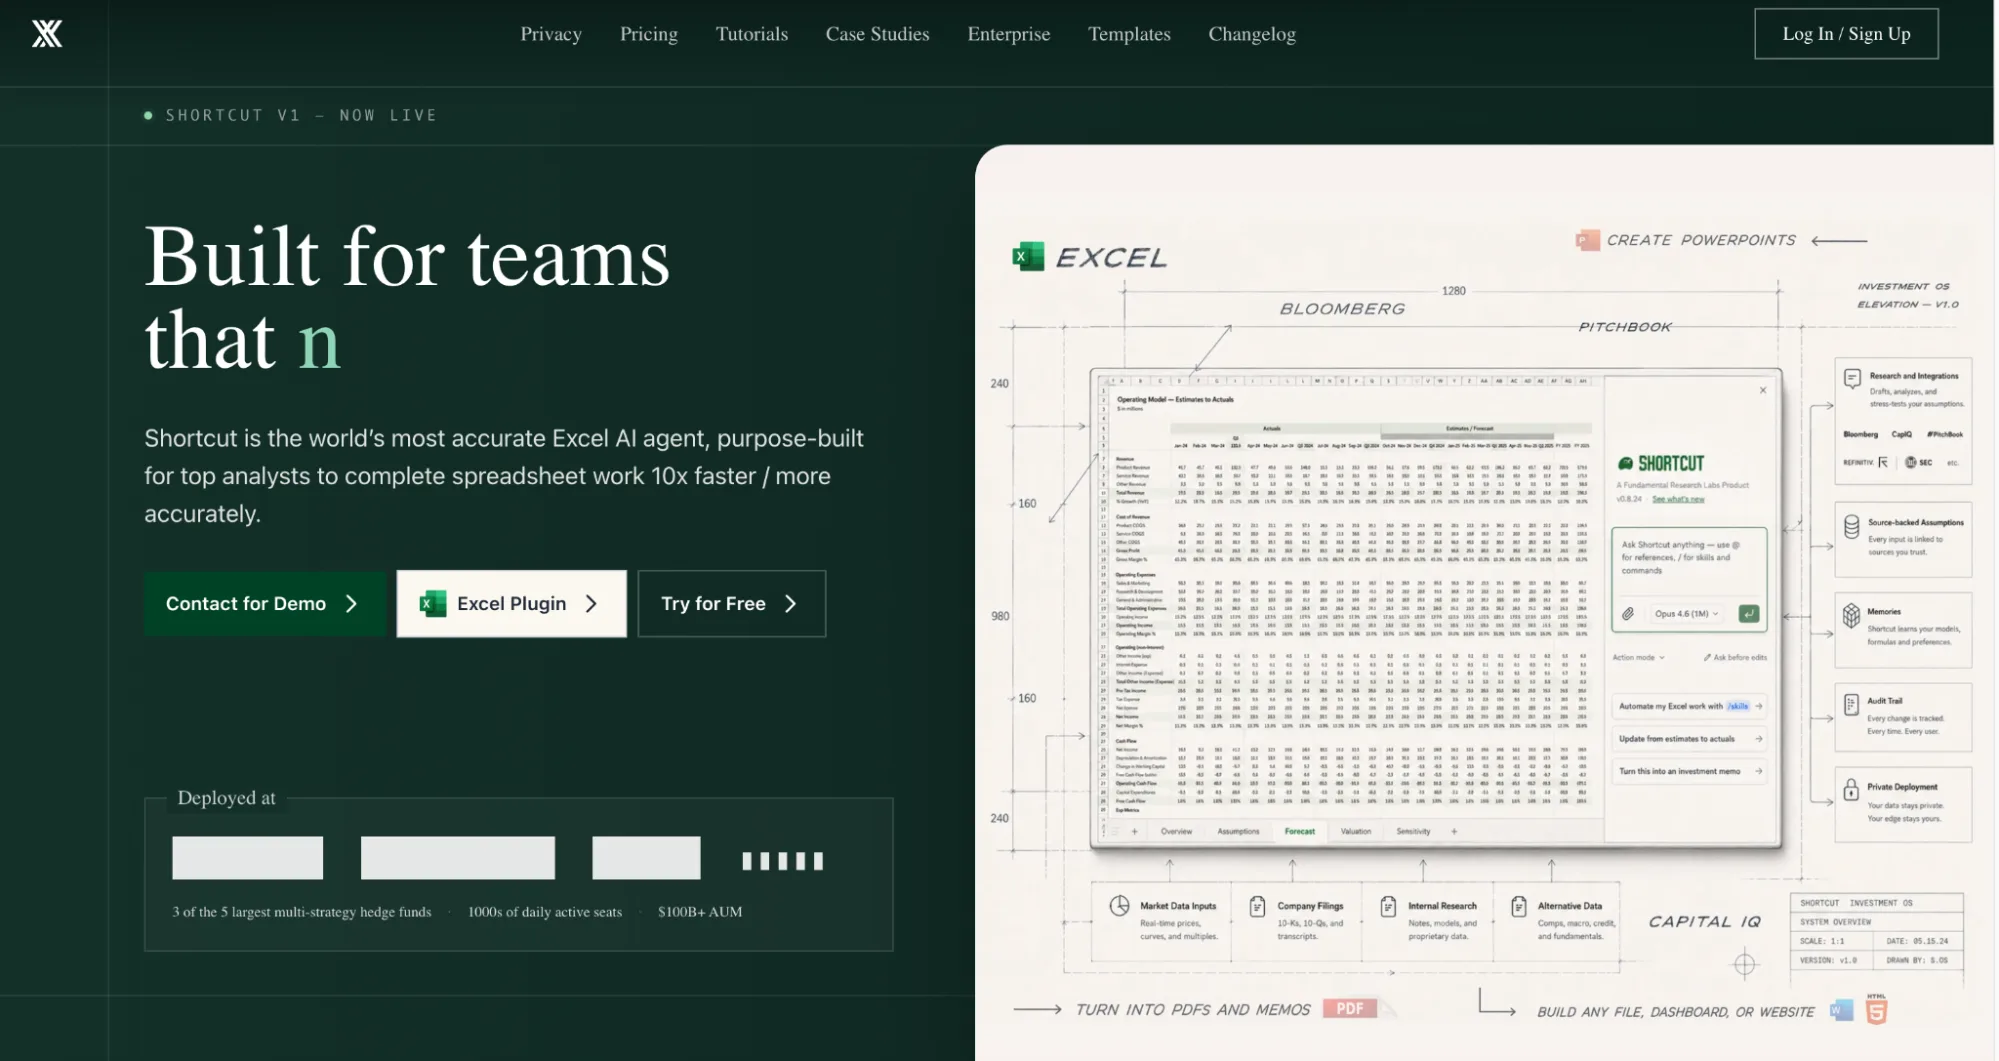This screenshot has height=1061, width=1999.
Task: Open the Pricing page
Action: tap(648, 34)
